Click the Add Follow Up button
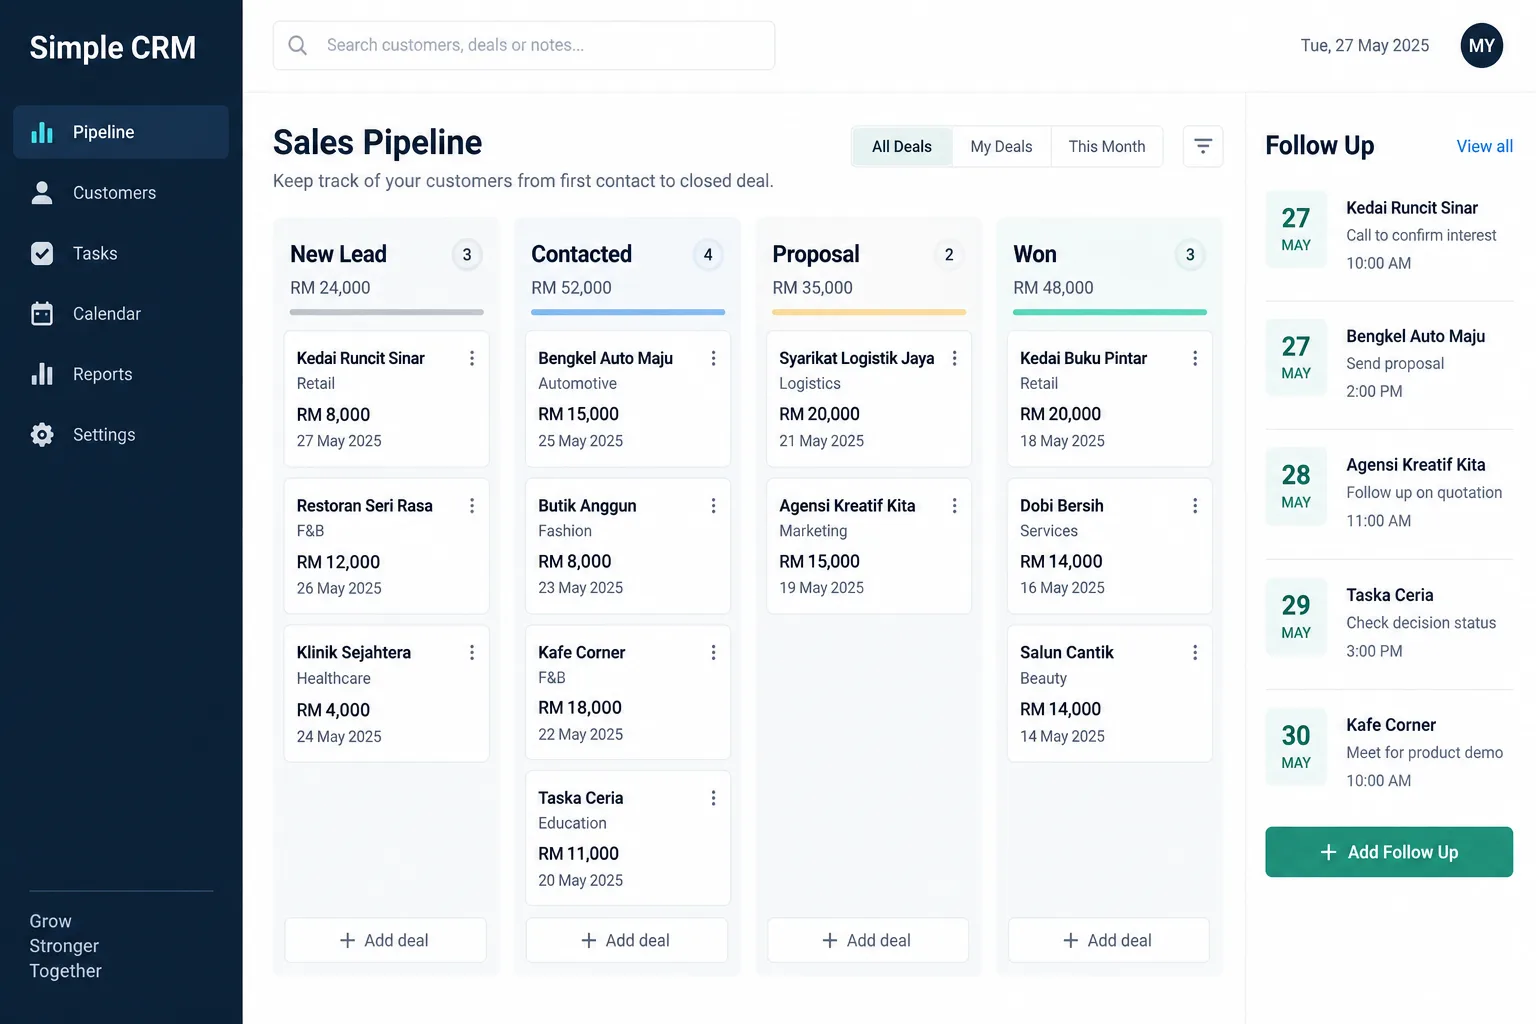Image resolution: width=1536 pixels, height=1024 pixels. pyautogui.click(x=1389, y=852)
